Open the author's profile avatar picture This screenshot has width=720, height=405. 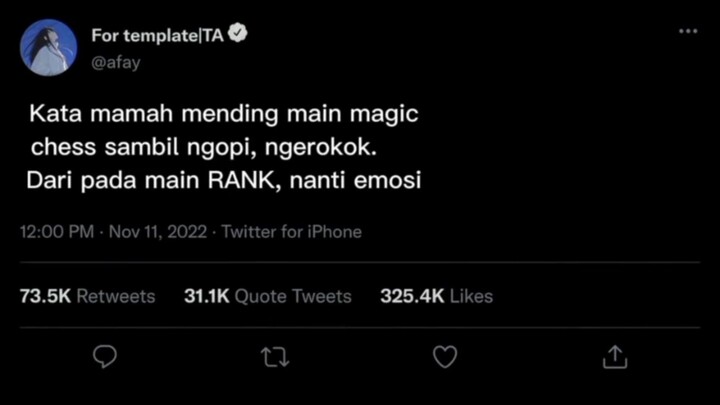(49, 47)
